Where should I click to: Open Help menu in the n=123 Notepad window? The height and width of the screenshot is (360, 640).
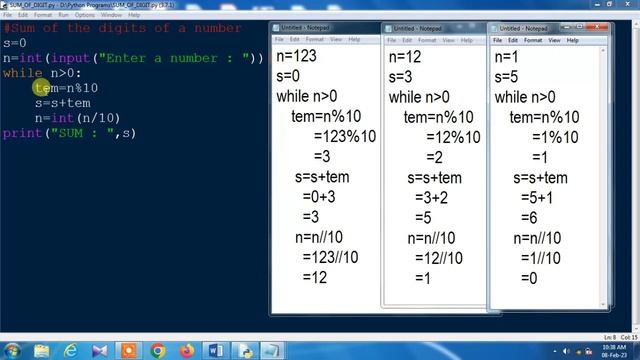[x=354, y=40]
